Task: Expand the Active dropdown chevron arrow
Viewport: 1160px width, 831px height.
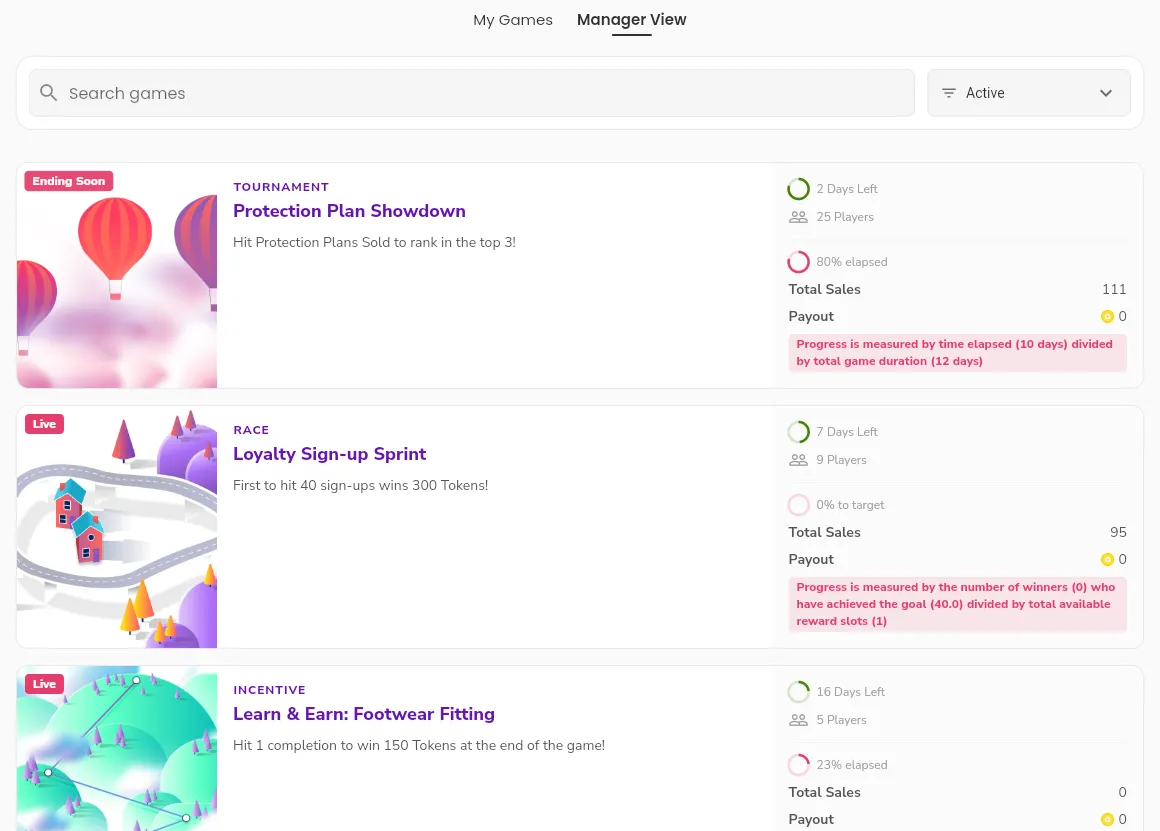Action: click(1105, 93)
